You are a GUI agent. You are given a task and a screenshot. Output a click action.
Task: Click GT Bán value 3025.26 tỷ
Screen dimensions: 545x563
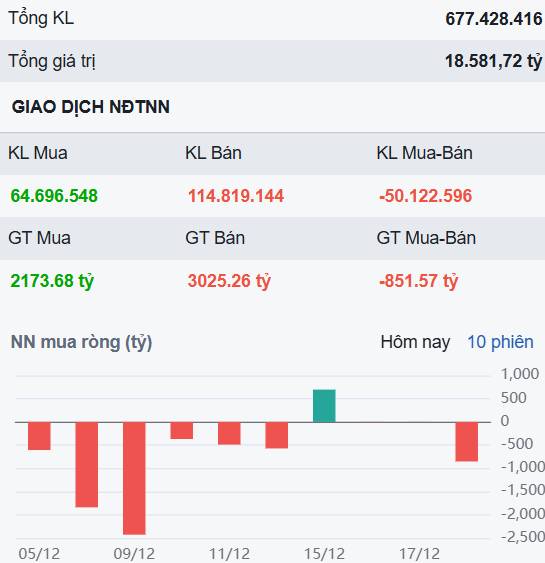(x=229, y=281)
